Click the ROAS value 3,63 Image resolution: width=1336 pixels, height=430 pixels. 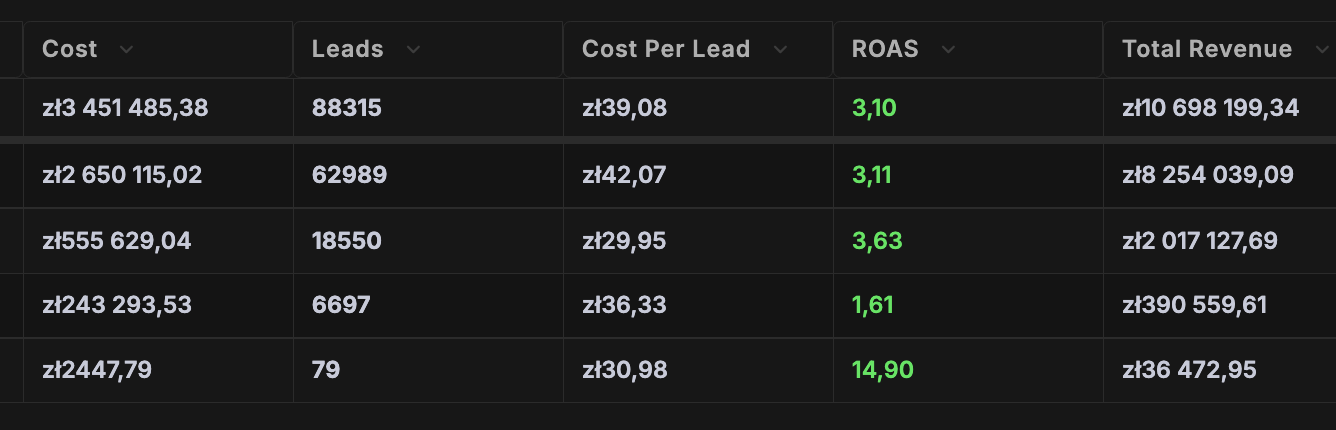pyautogui.click(x=877, y=241)
